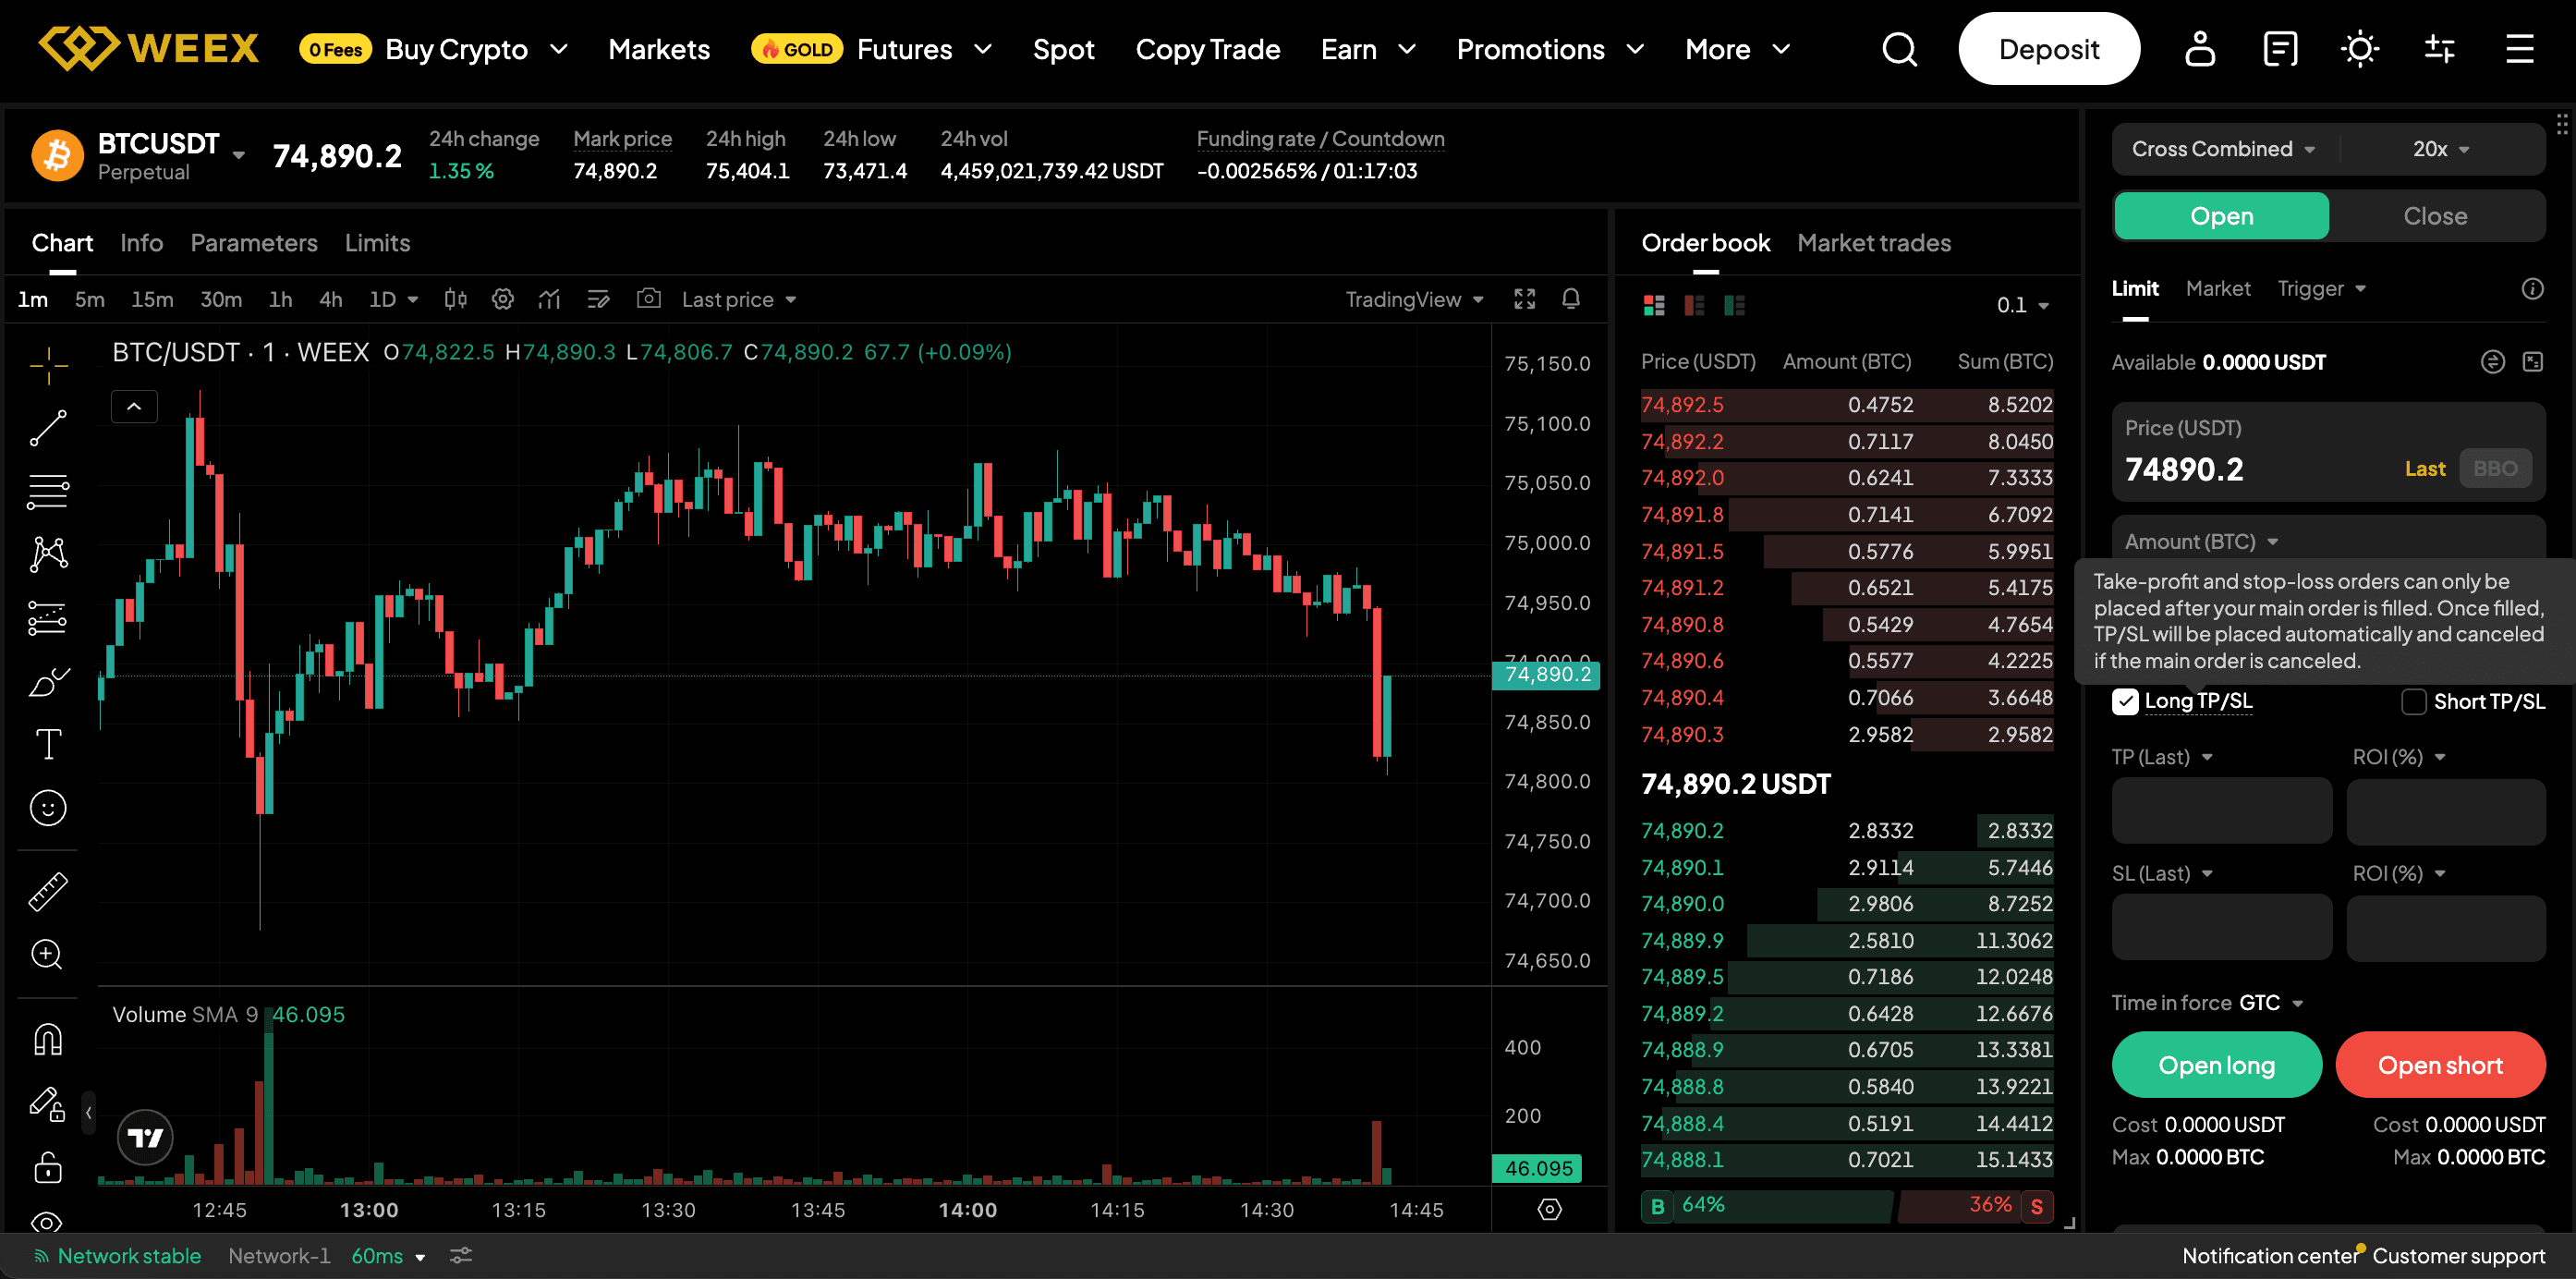Select the Open position toggle
This screenshot has width=2576, height=1279.
point(2221,216)
